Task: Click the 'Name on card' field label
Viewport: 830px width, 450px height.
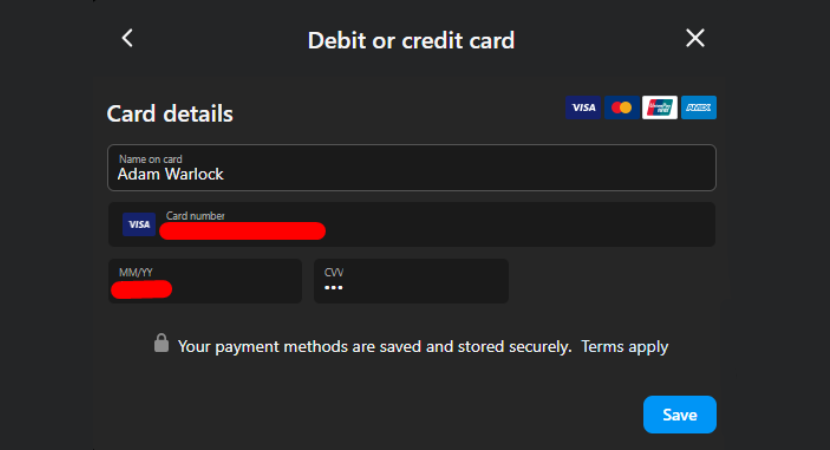Action: [x=150, y=159]
